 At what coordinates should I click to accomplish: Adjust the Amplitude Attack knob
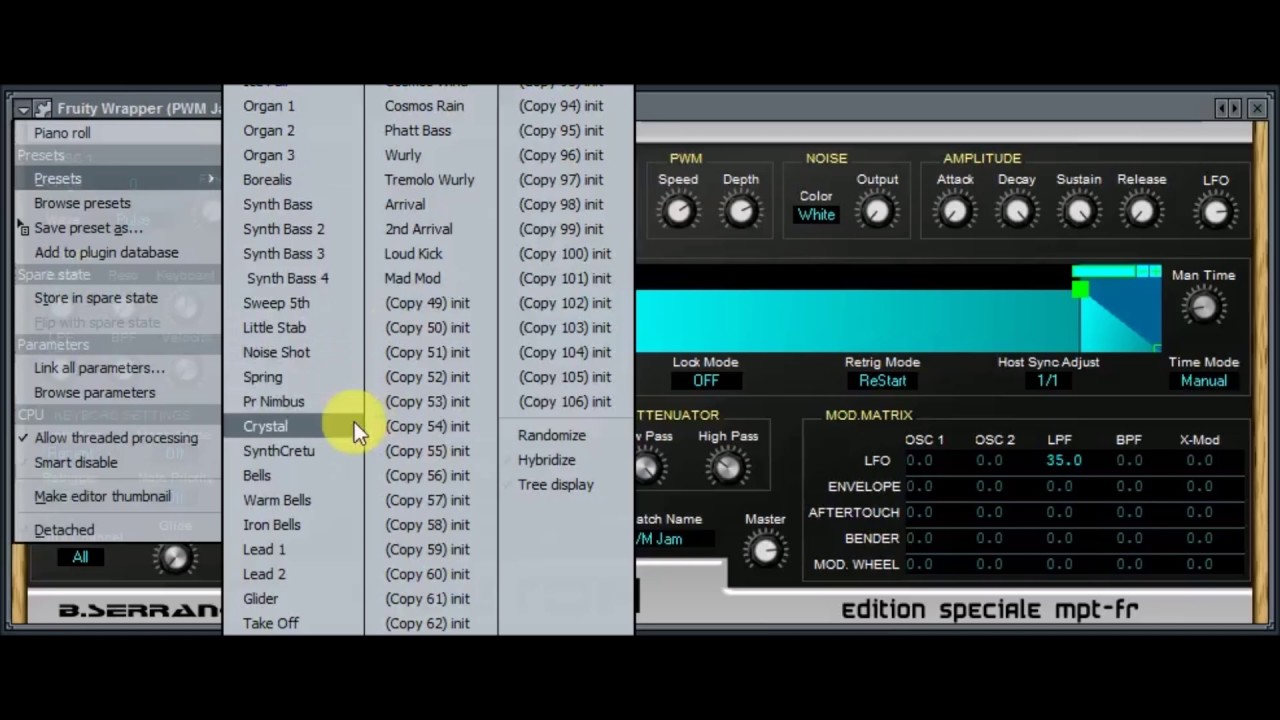click(x=955, y=211)
